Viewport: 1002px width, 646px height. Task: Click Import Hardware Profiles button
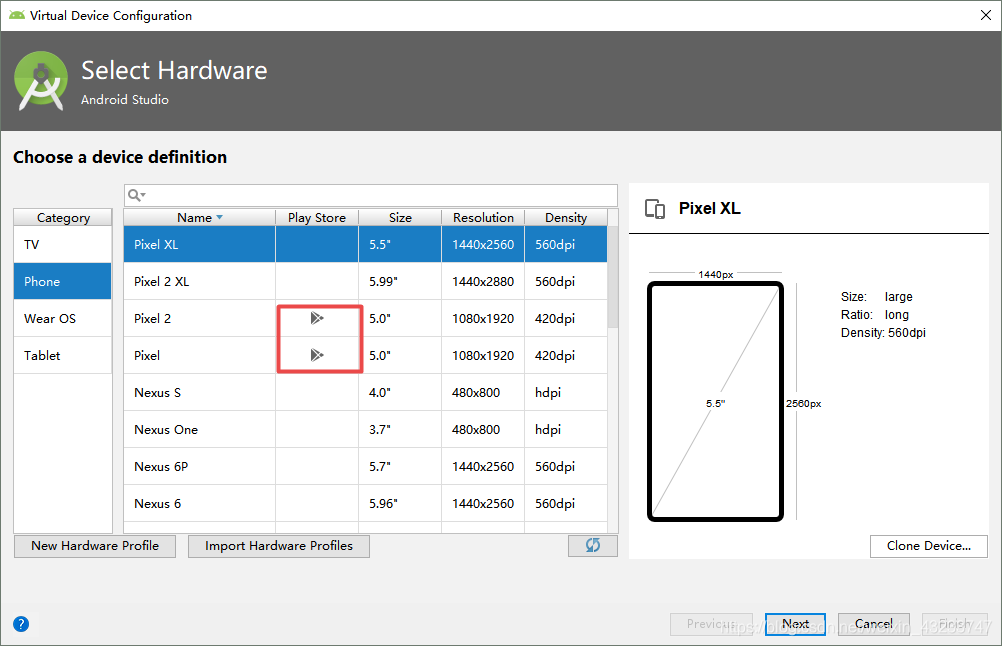[279, 546]
